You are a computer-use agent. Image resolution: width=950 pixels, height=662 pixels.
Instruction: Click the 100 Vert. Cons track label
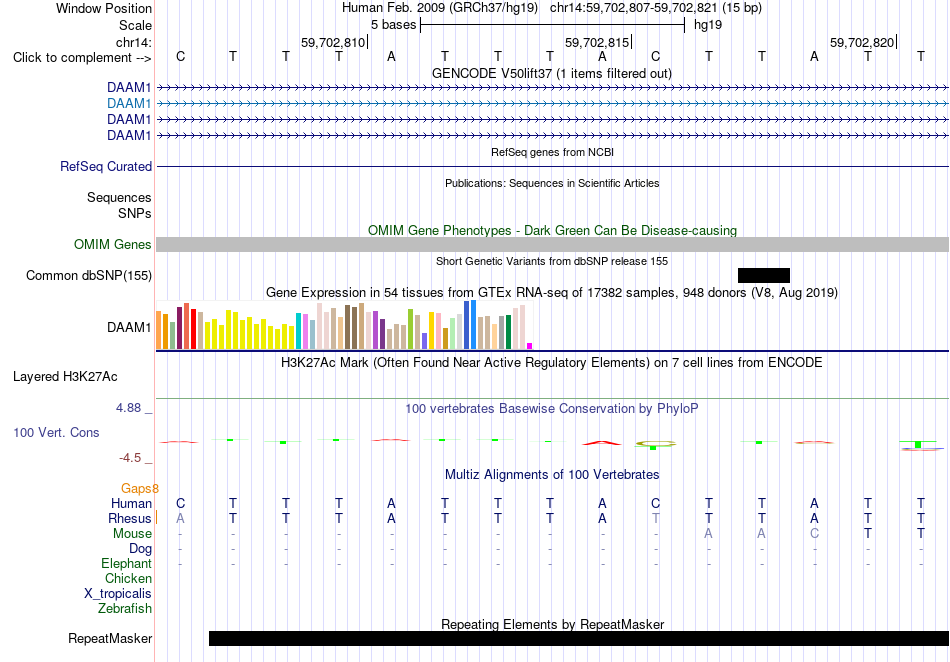(56, 432)
